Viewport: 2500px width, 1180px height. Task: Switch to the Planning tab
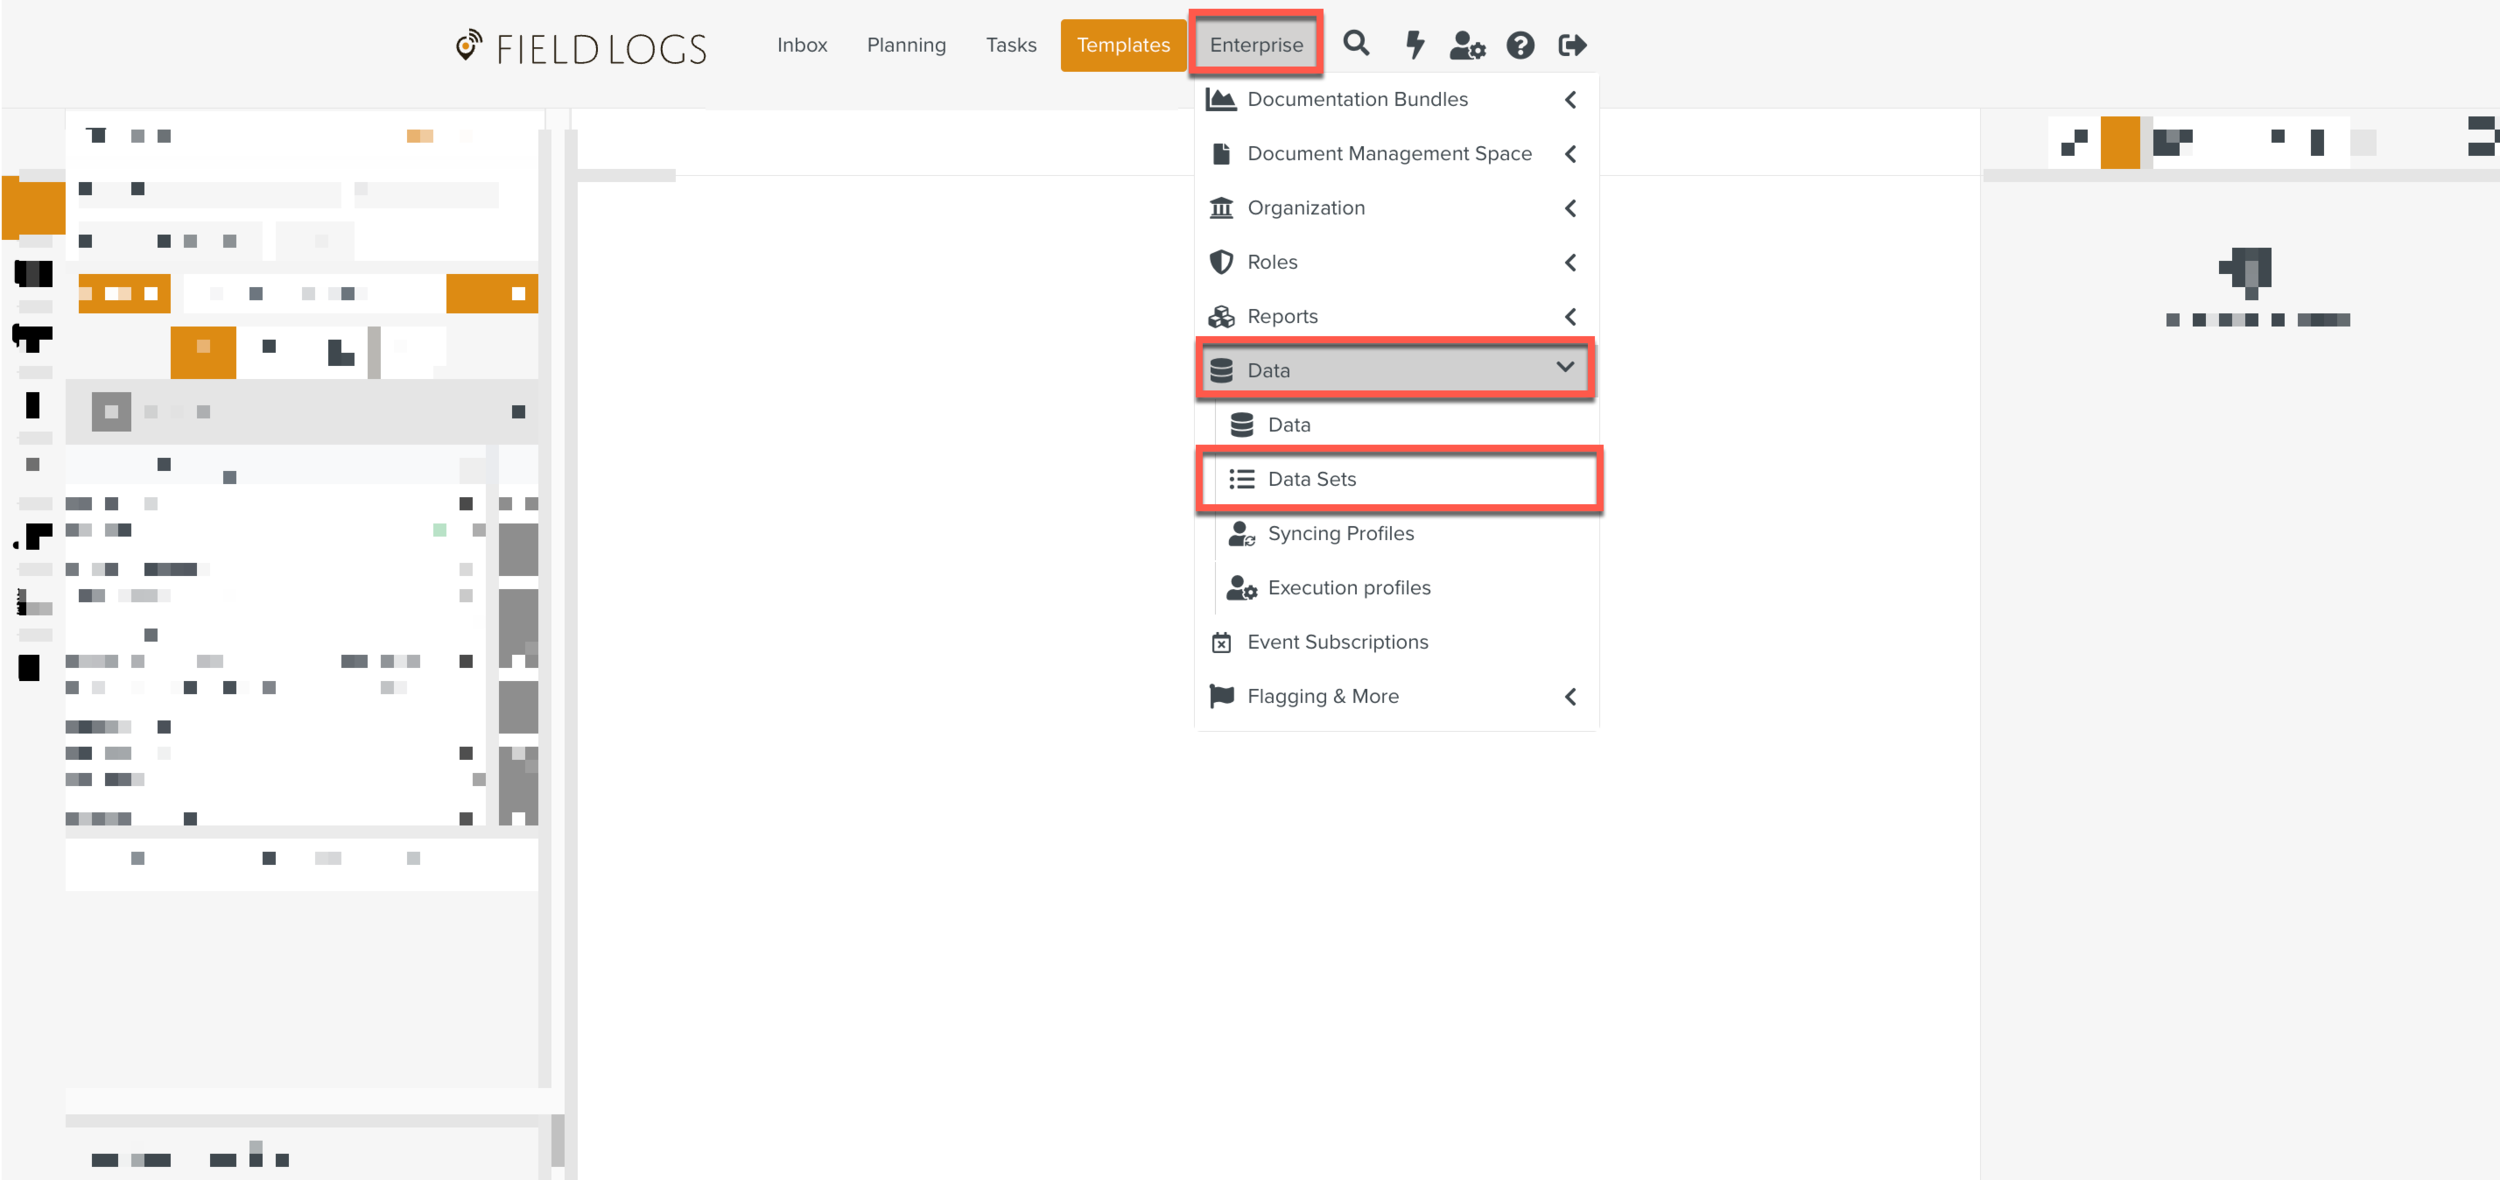(906, 45)
